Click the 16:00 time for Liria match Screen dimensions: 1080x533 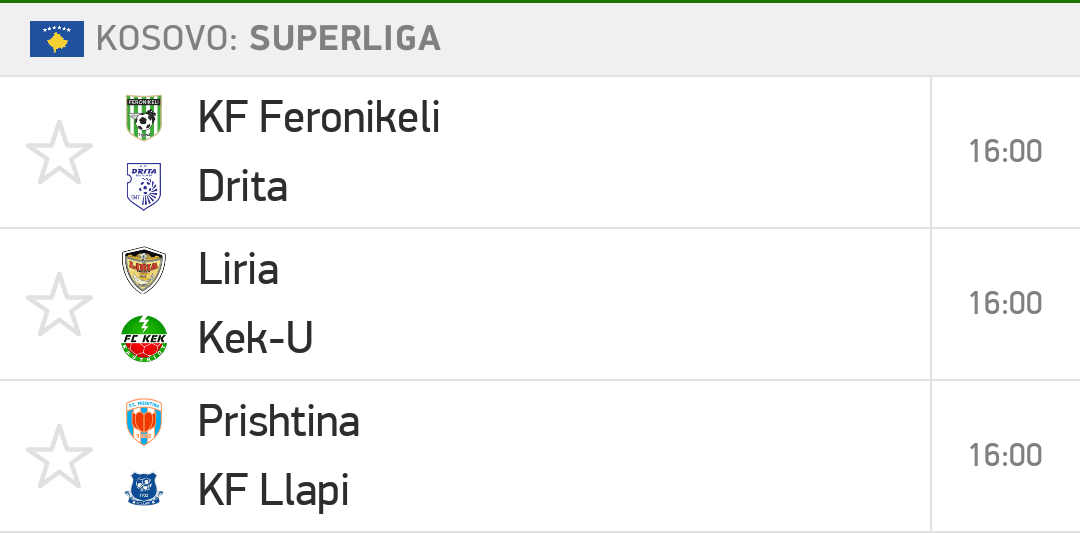pos(1005,304)
